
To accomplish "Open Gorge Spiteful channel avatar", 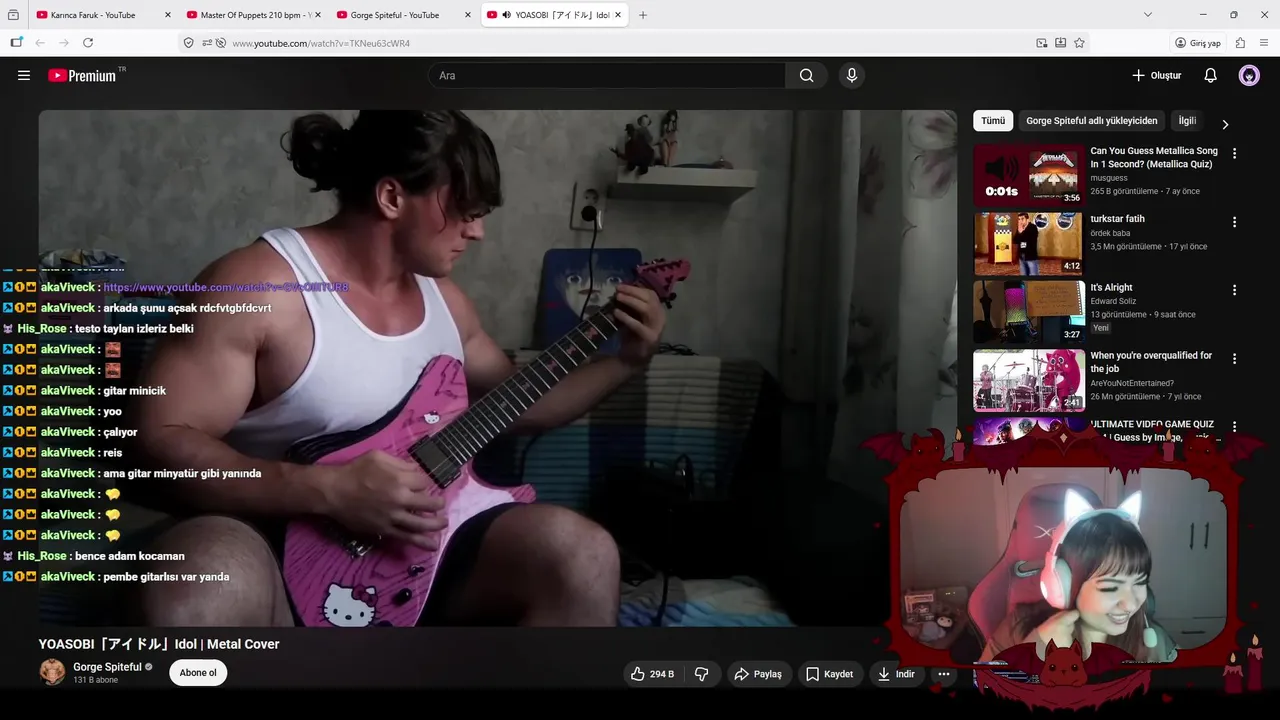I will [x=52, y=672].
